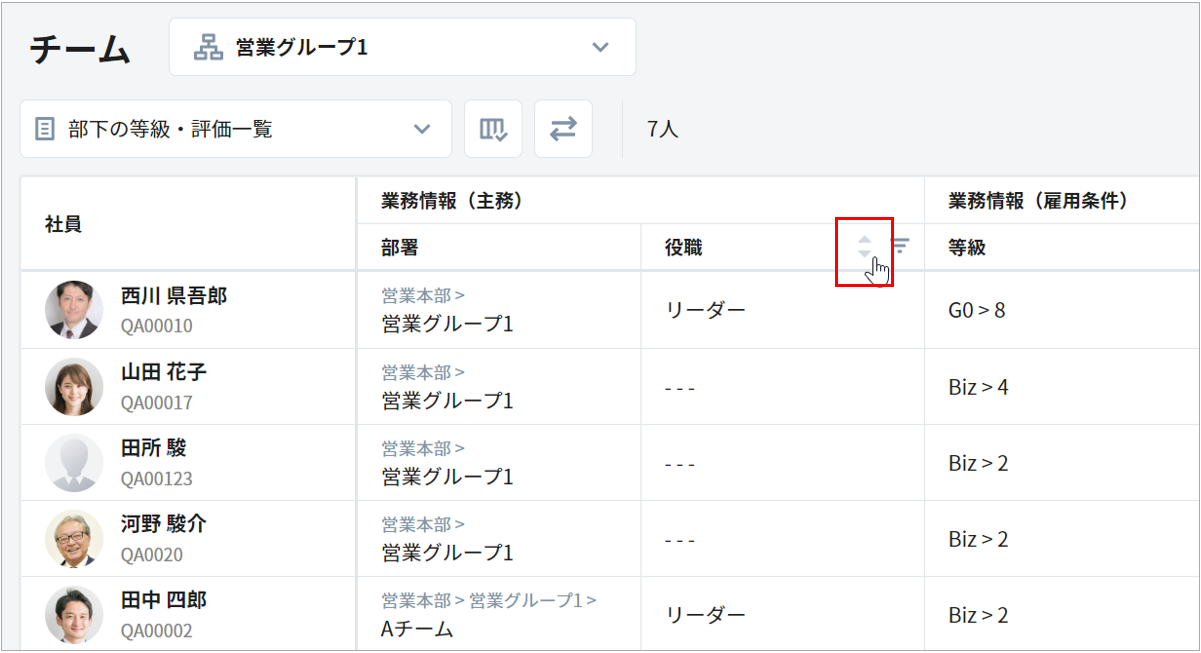1201x653 pixels.
Task: Click the document icon beside 部下の等級・評価一覧
Action: coord(44,129)
